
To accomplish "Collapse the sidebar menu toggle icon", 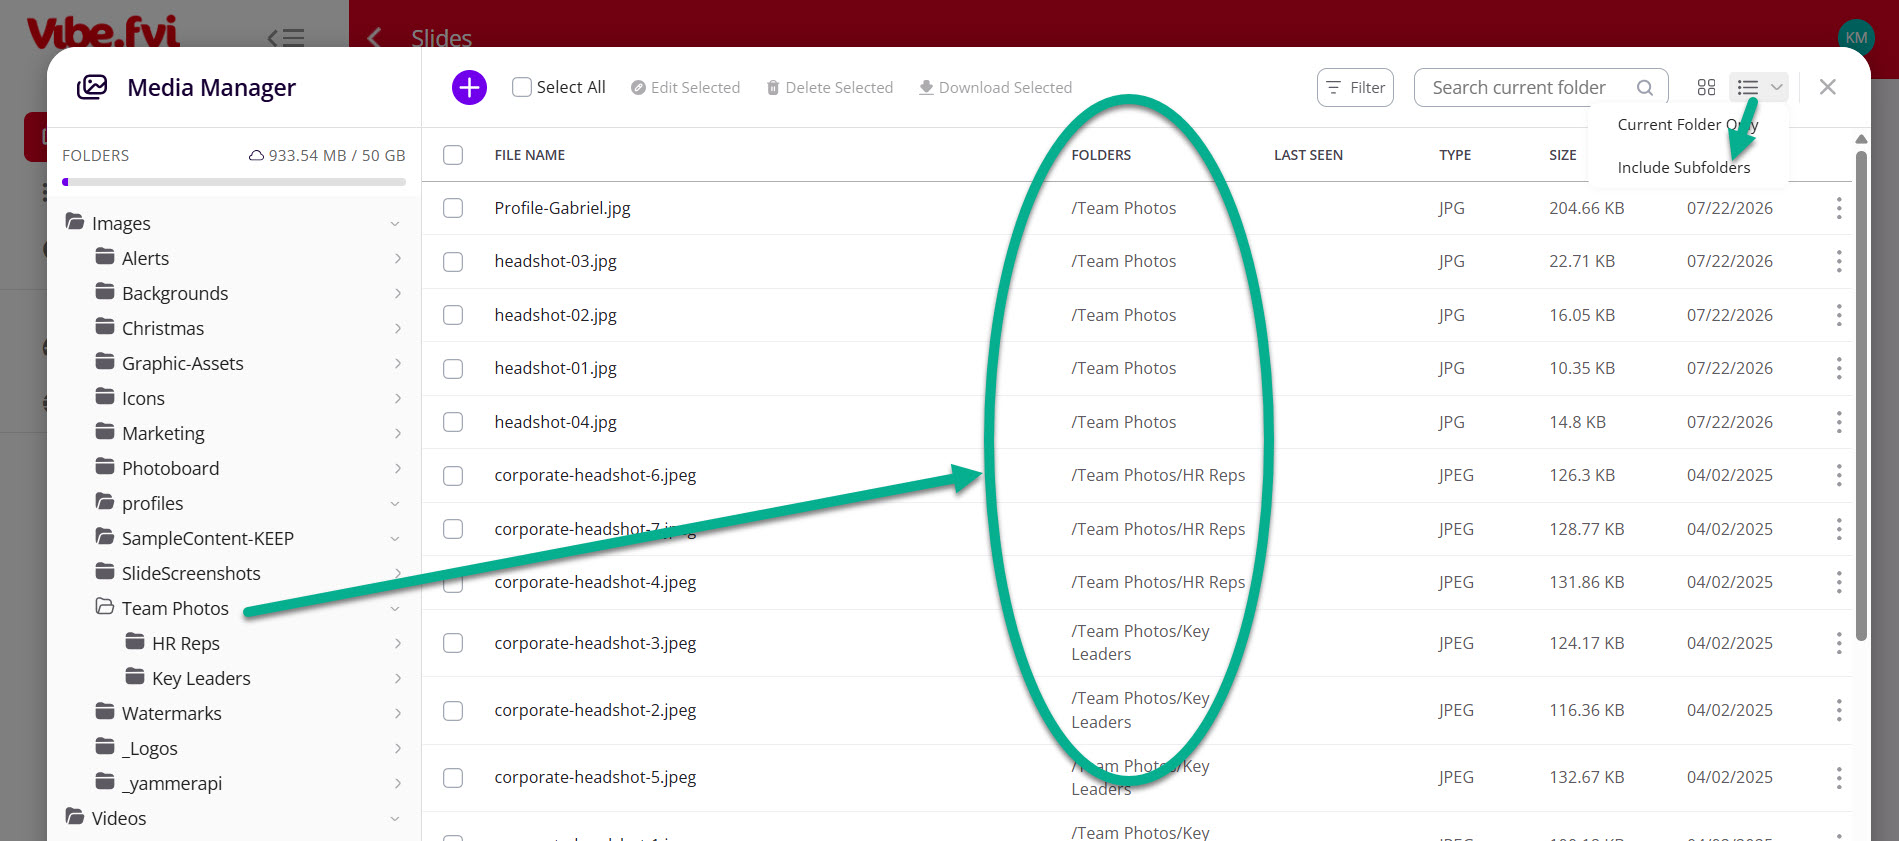I will pyautogui.click(x=286, y=38).
